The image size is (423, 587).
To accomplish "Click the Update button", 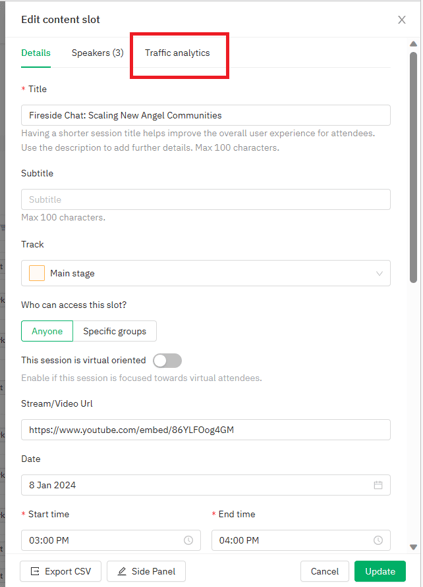I will [380, 571].
